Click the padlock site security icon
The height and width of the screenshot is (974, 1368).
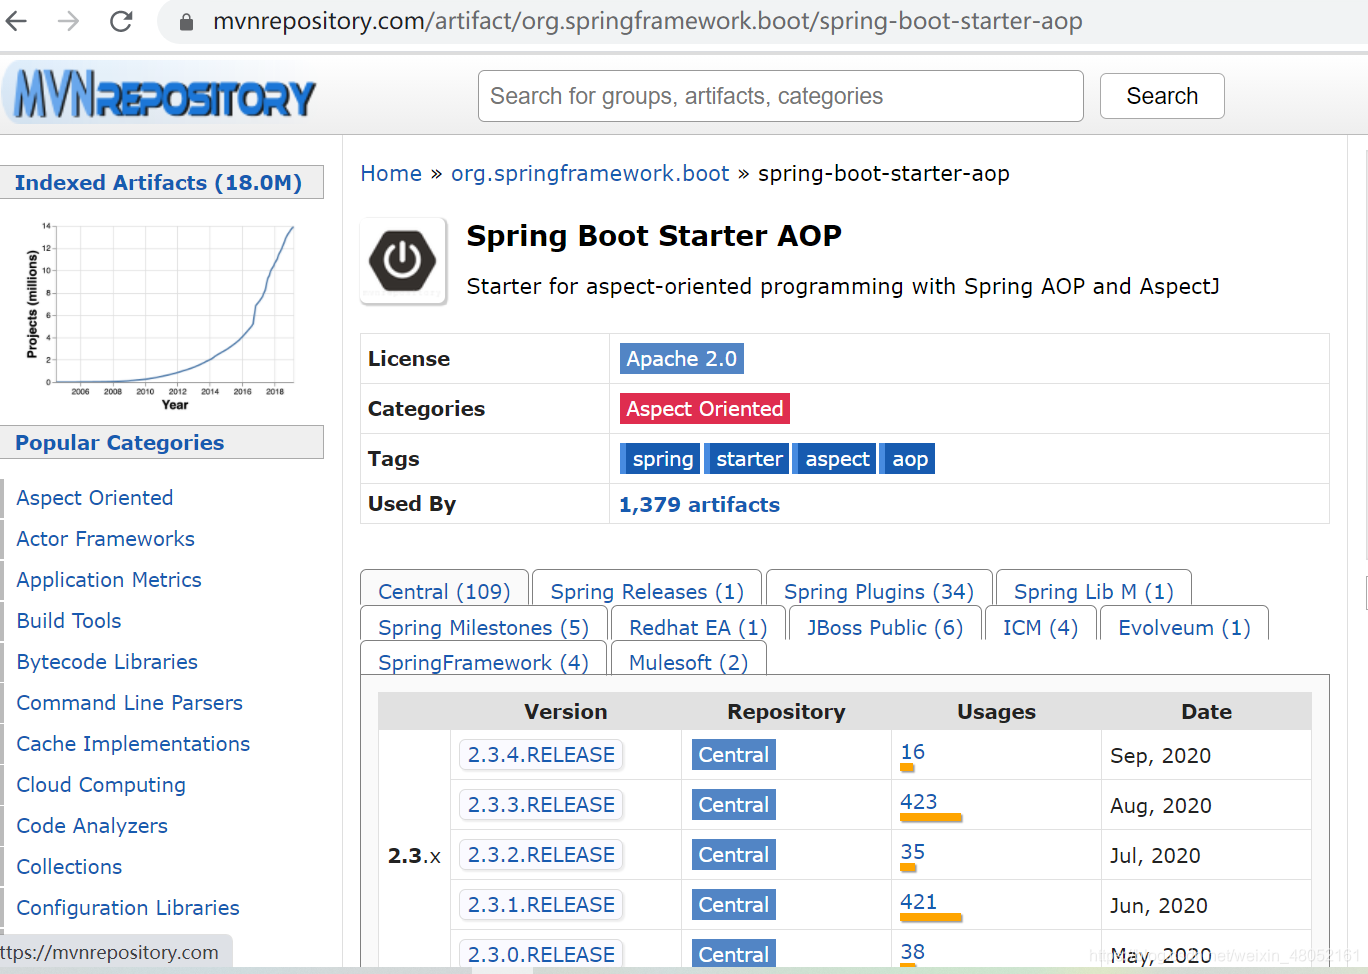[x=186, y=22]
